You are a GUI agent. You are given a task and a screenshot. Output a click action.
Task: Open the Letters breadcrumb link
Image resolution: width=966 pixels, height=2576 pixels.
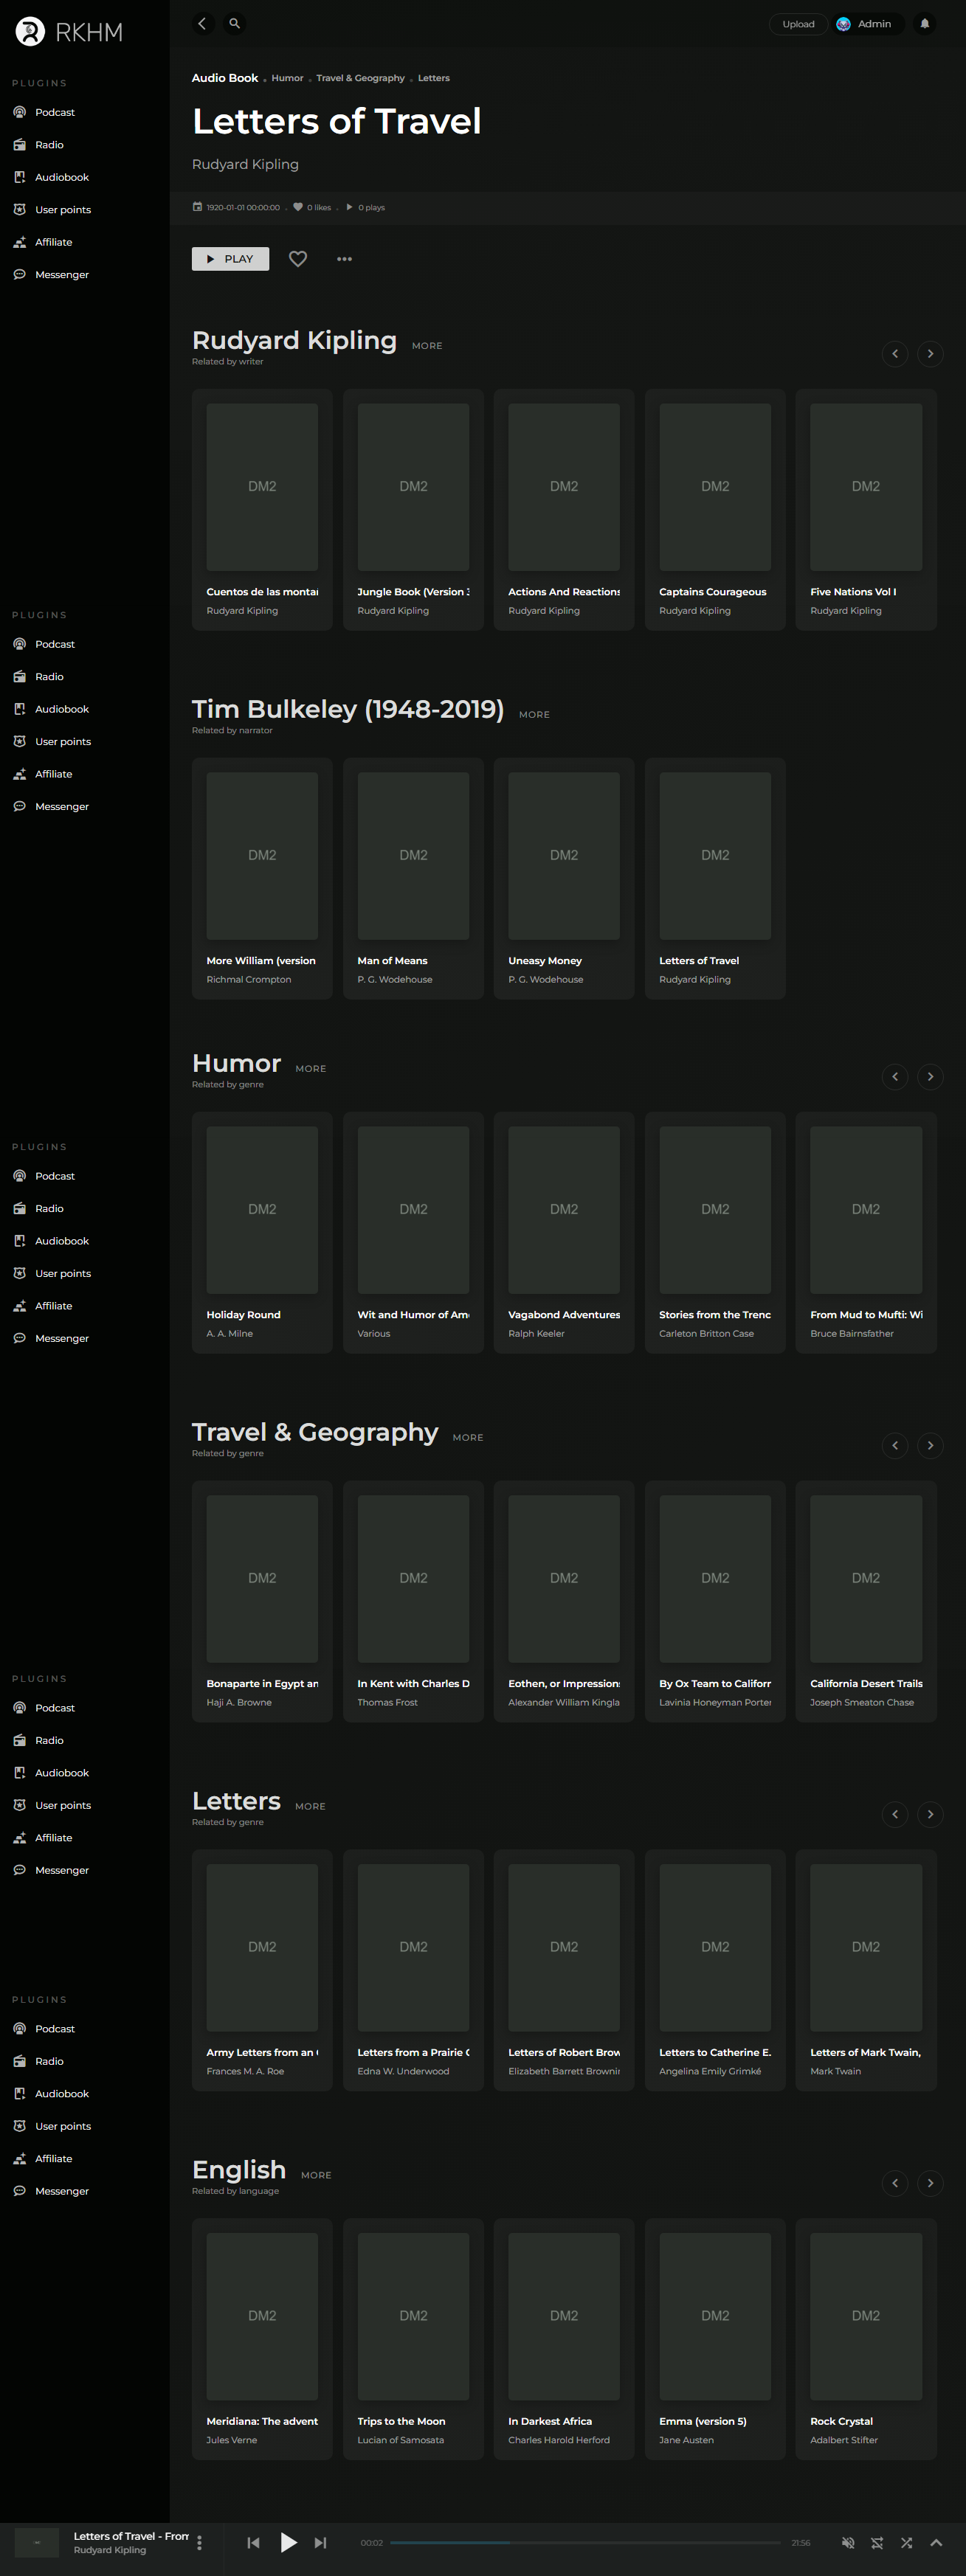pyautogui.click(x=433, y=78)
